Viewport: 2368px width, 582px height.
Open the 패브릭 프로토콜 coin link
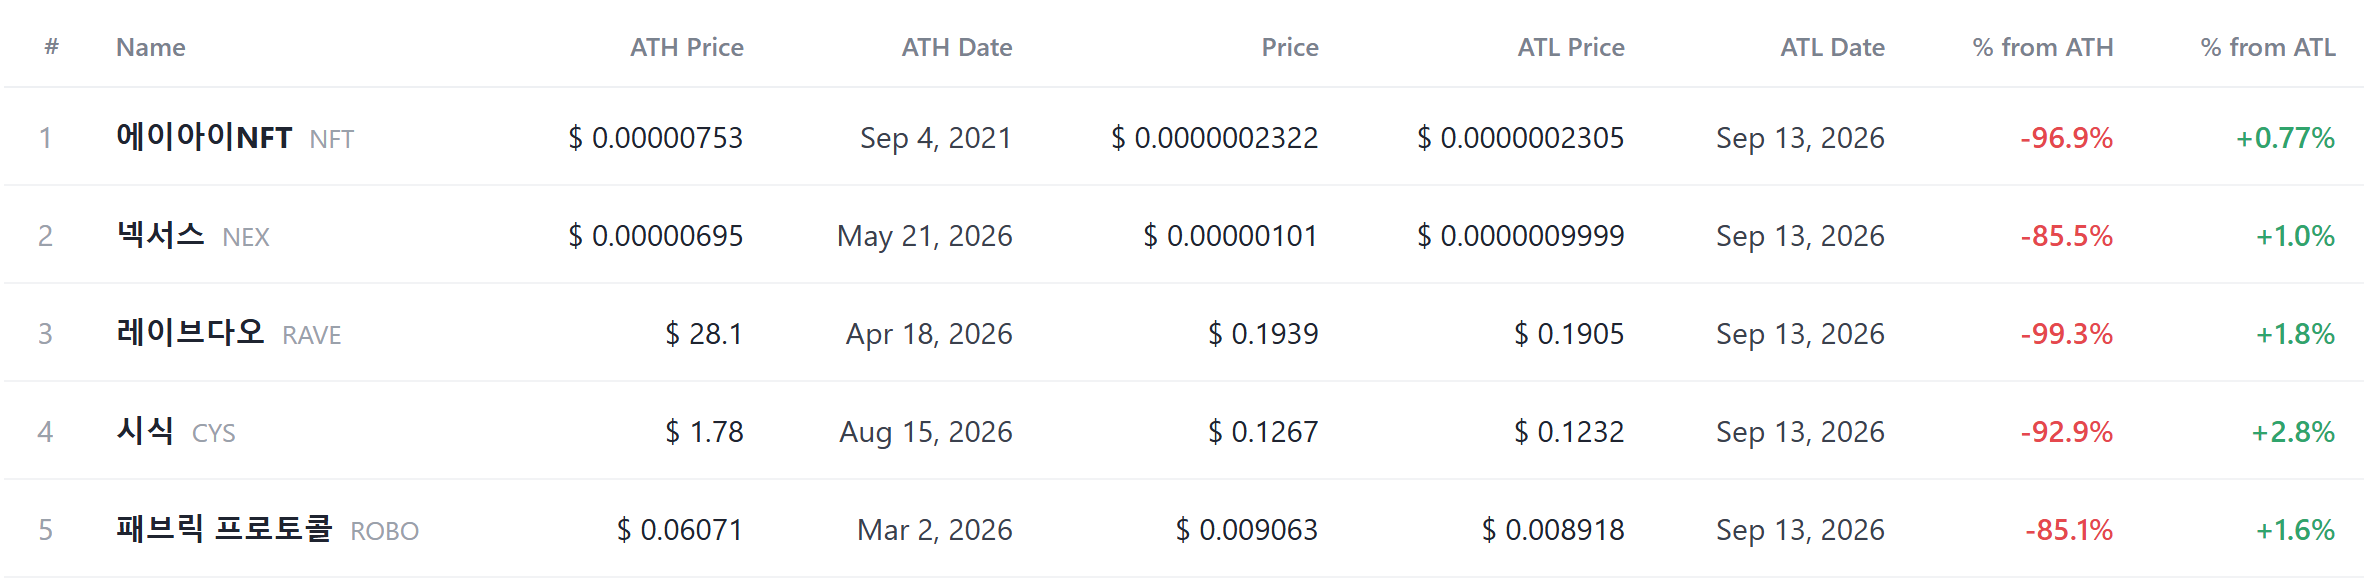pyautogui.click(x=224, y=529)
